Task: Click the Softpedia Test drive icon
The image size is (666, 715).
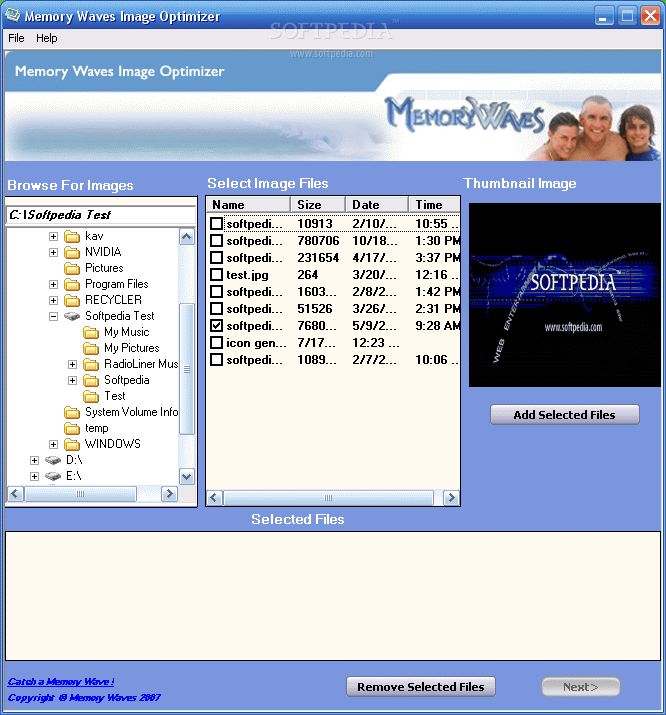Action: (x=72, y=316)
